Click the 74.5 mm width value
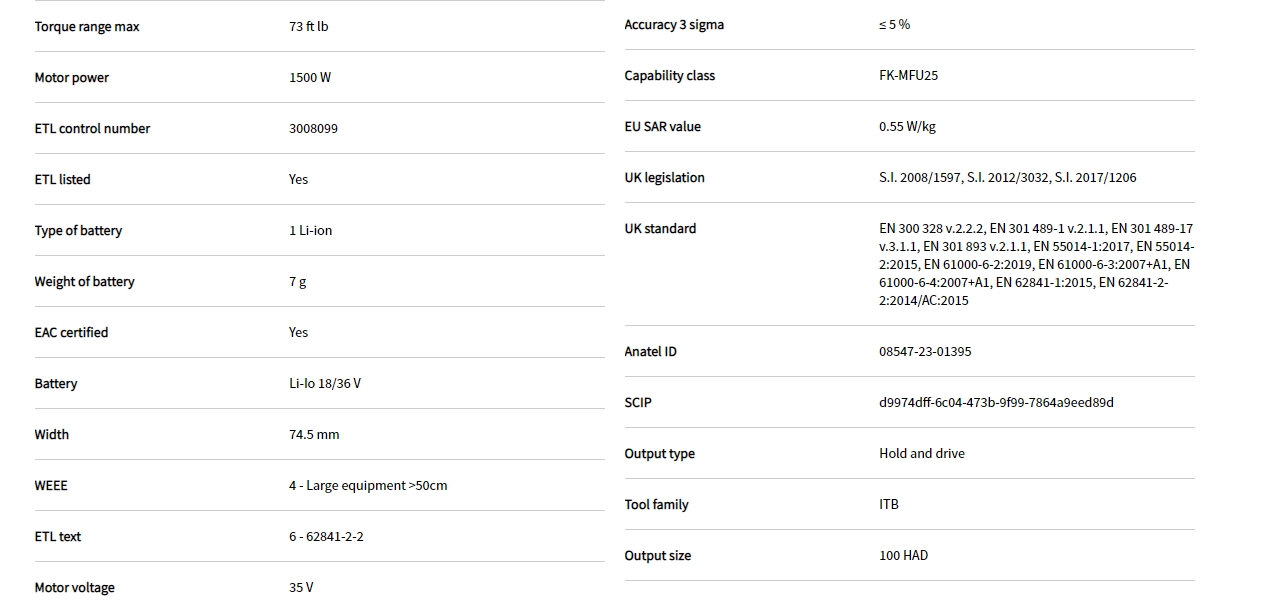 (x=314, y=435)
